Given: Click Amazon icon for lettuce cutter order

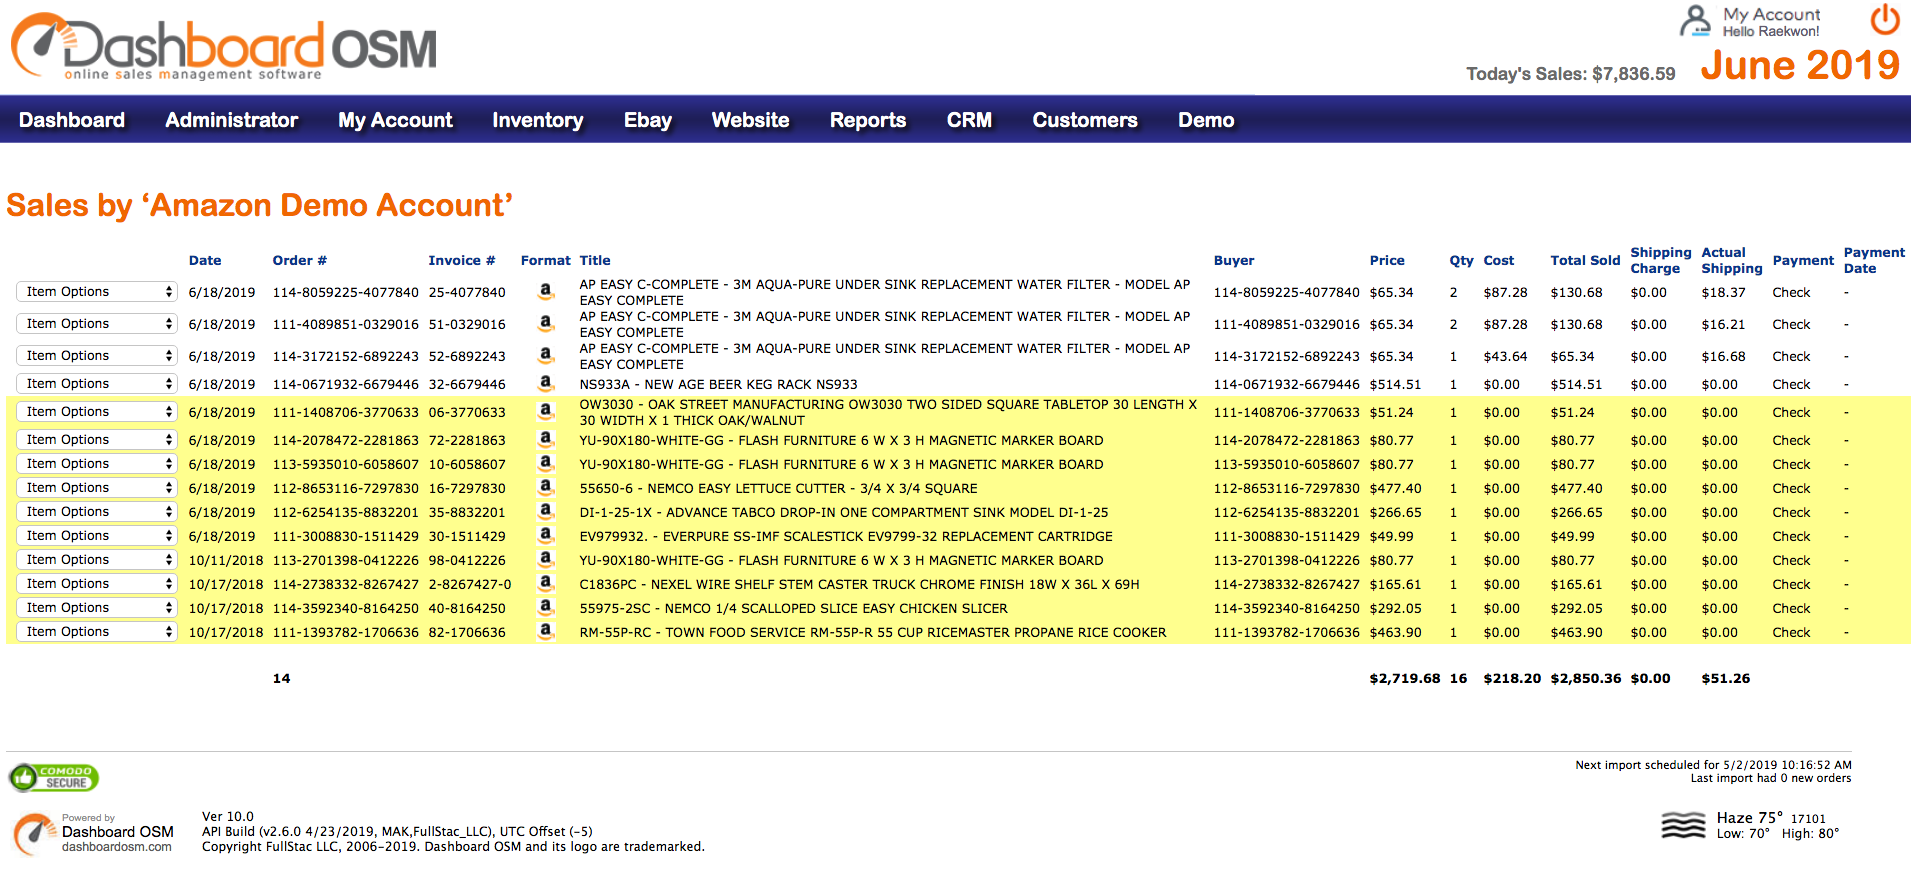Looking at the screenshot, I should [x=546, y=487].
